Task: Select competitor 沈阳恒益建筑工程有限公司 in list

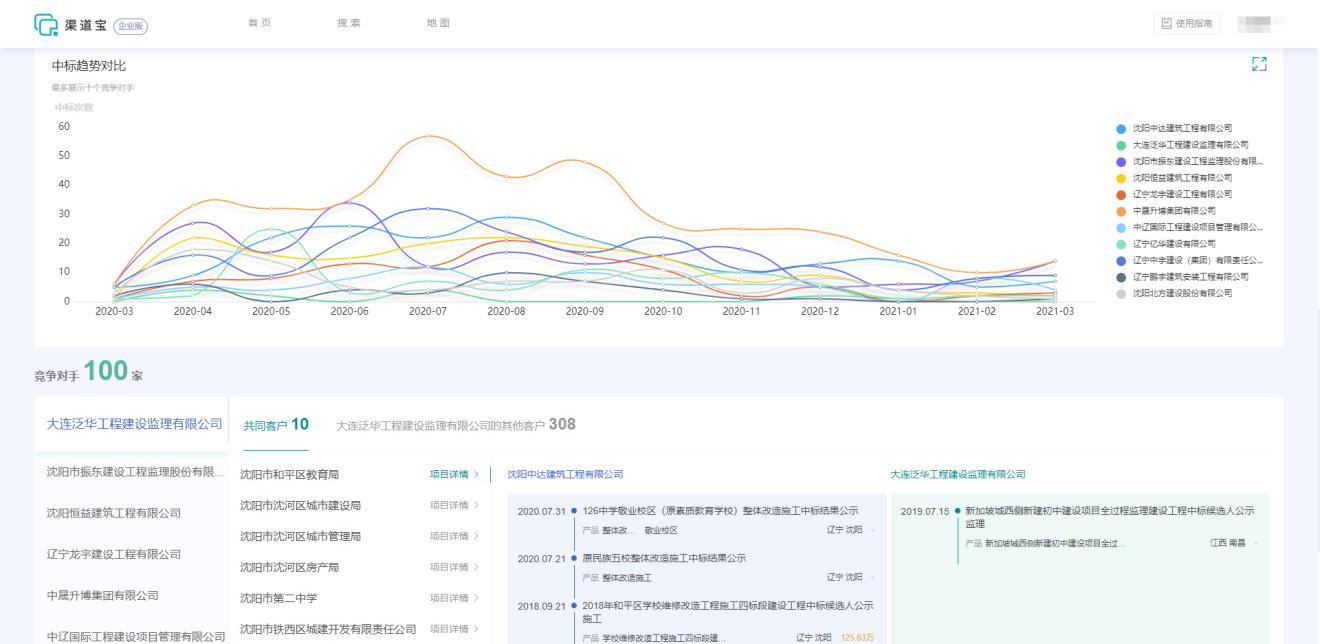Action: 114,513
